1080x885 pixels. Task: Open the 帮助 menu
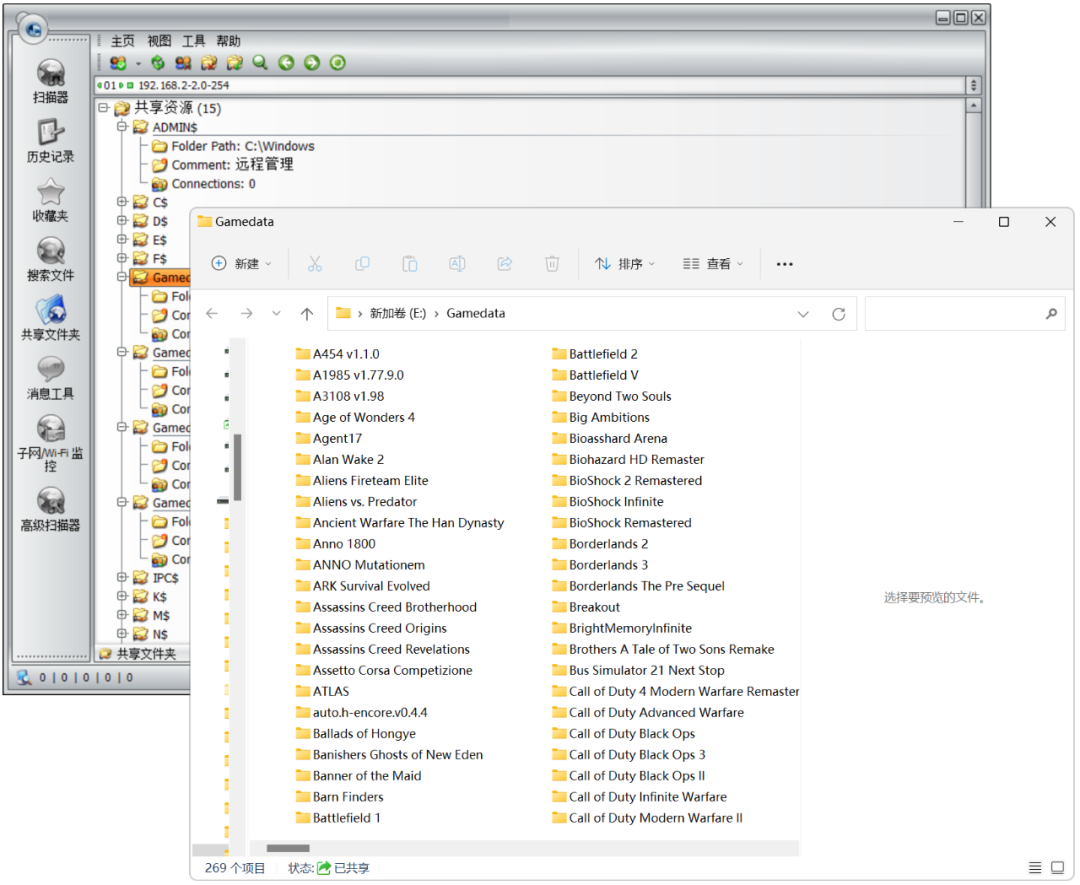pyautogui.click(x=229, y=41)
